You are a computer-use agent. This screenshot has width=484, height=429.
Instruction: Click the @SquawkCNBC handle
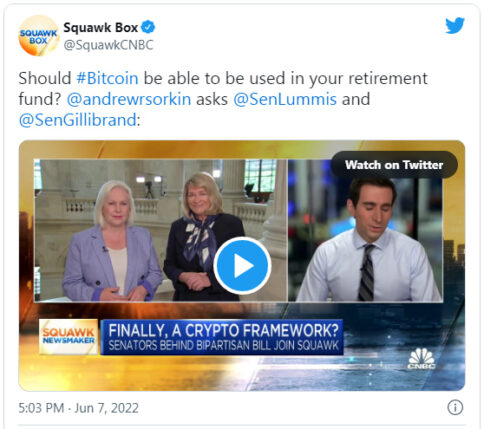point(108,45)
